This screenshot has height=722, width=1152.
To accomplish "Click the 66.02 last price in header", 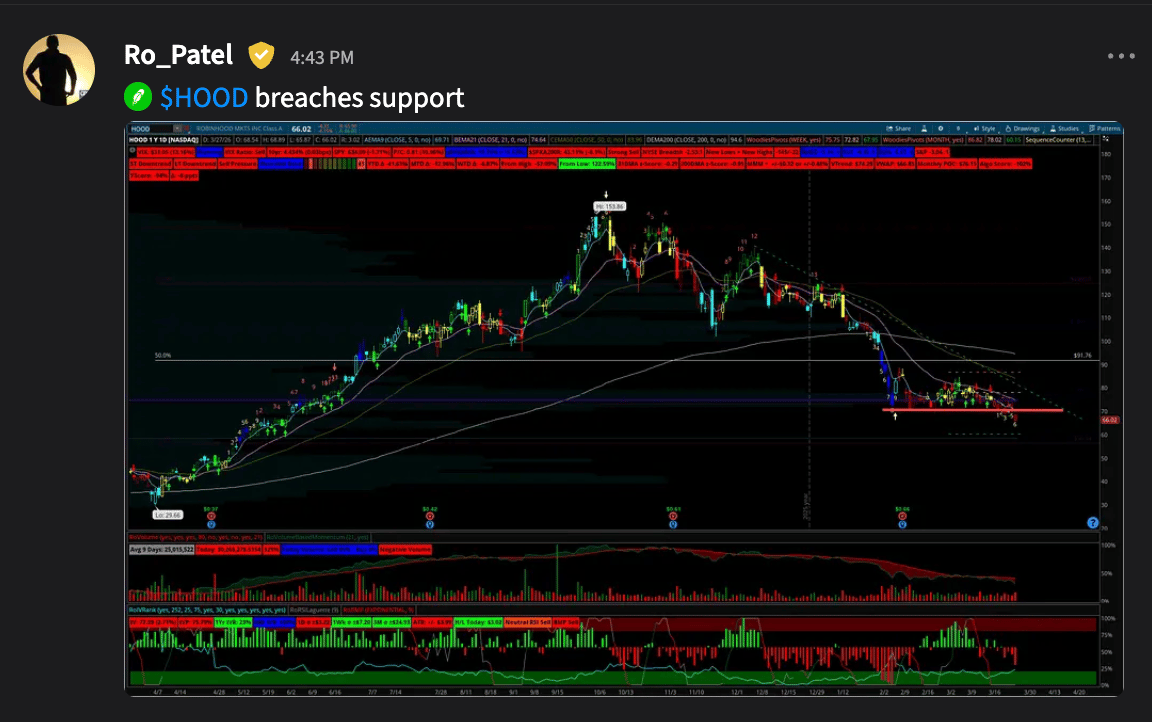I will coord(301,129).
